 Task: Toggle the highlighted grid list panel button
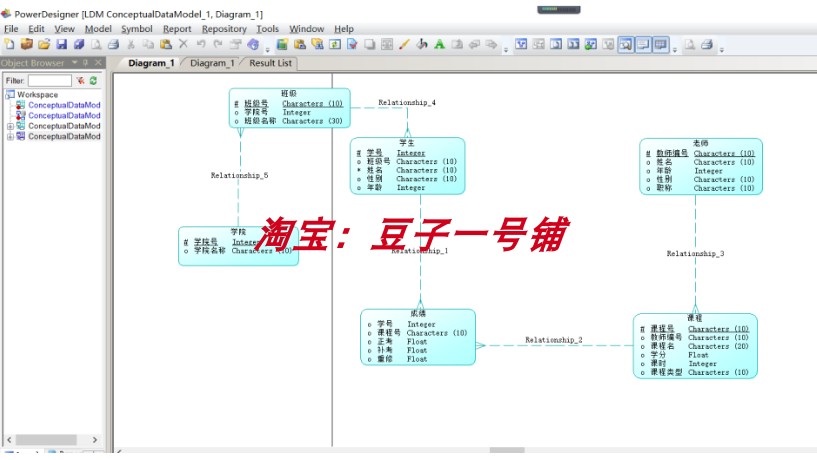pyautogui.click(x=661, y=44)
